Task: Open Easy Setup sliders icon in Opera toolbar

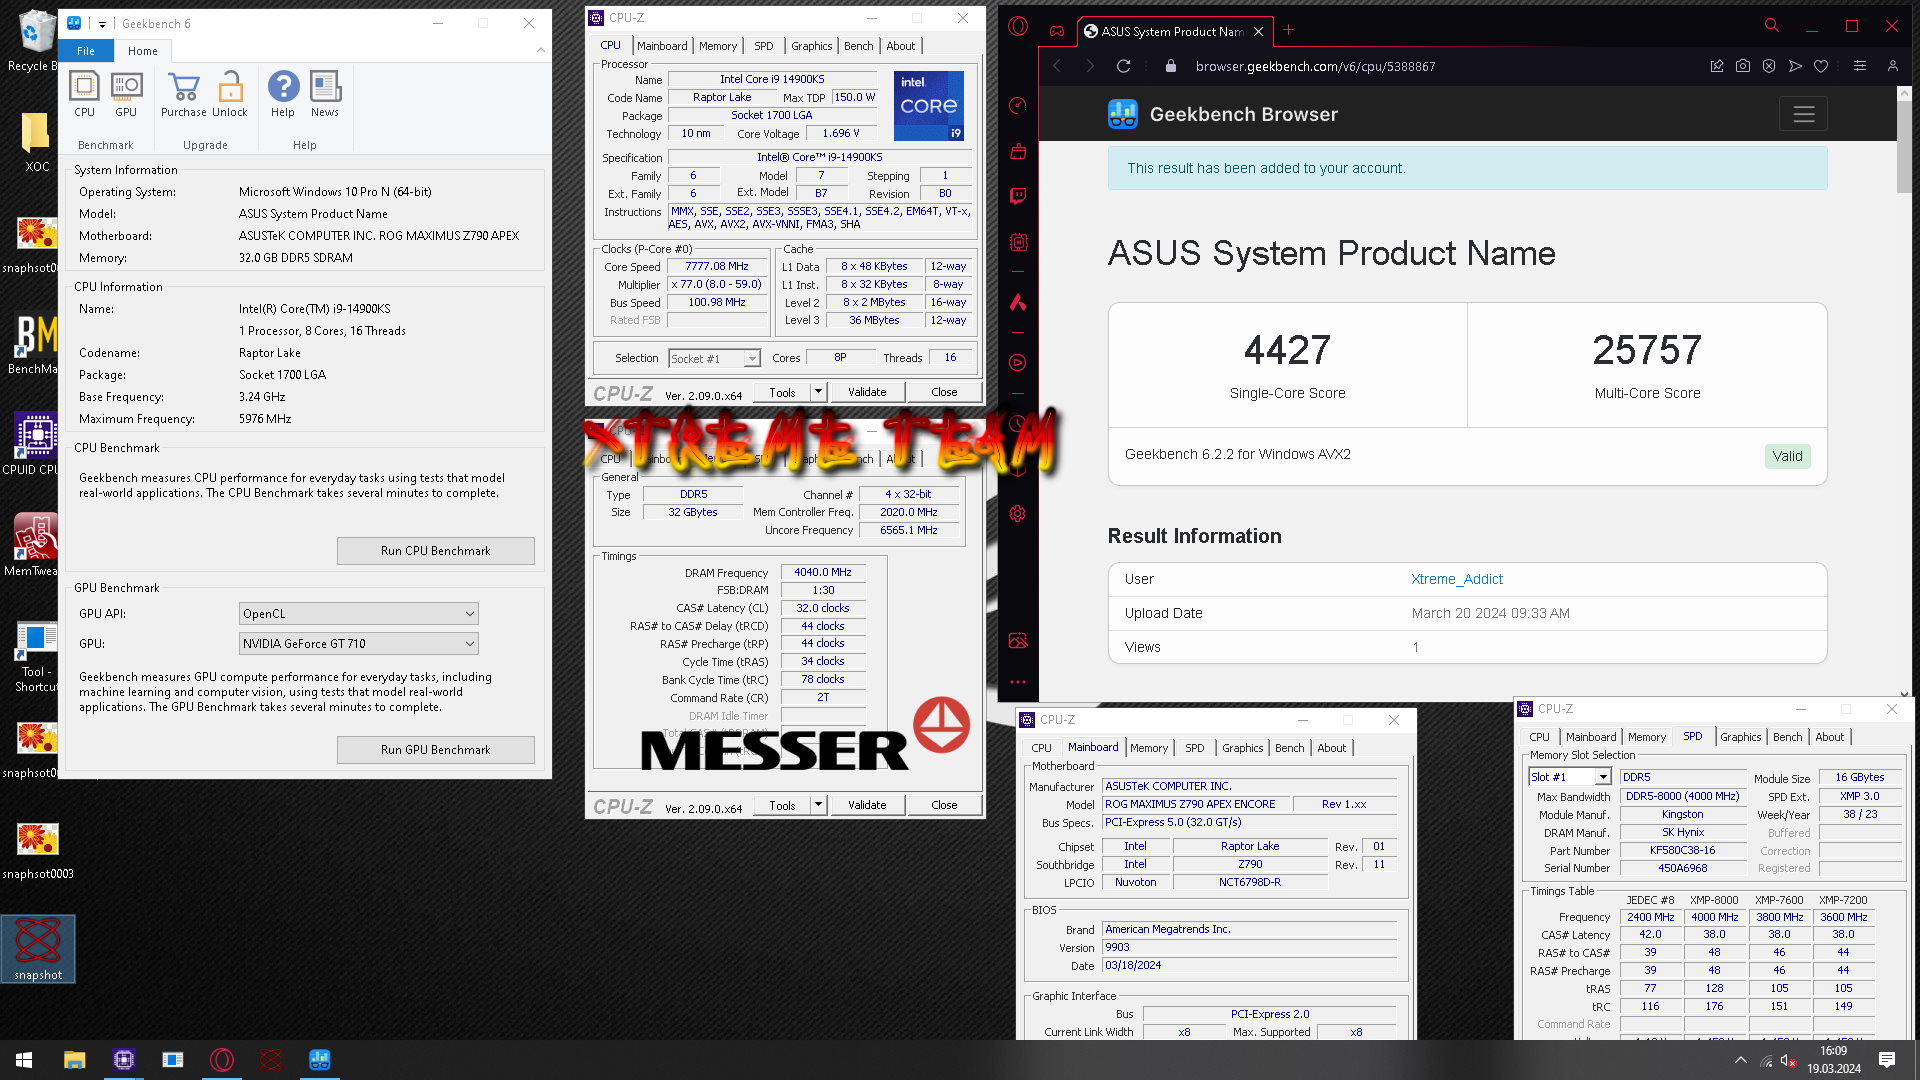Action: pos(1860,66)
